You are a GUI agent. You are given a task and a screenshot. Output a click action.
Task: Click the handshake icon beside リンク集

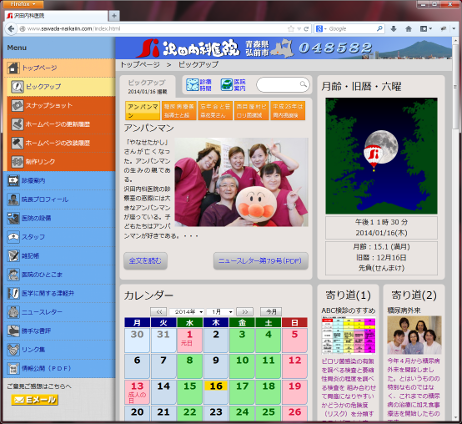click(x=13, y=349)
